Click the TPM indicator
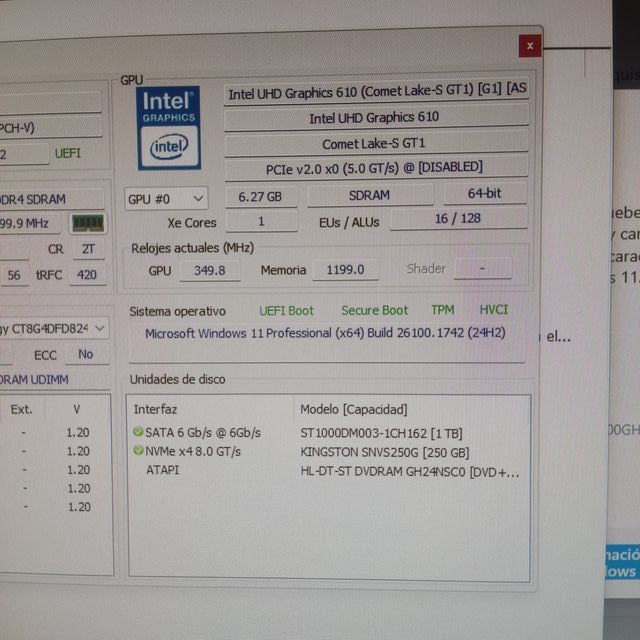 (443, 310)
